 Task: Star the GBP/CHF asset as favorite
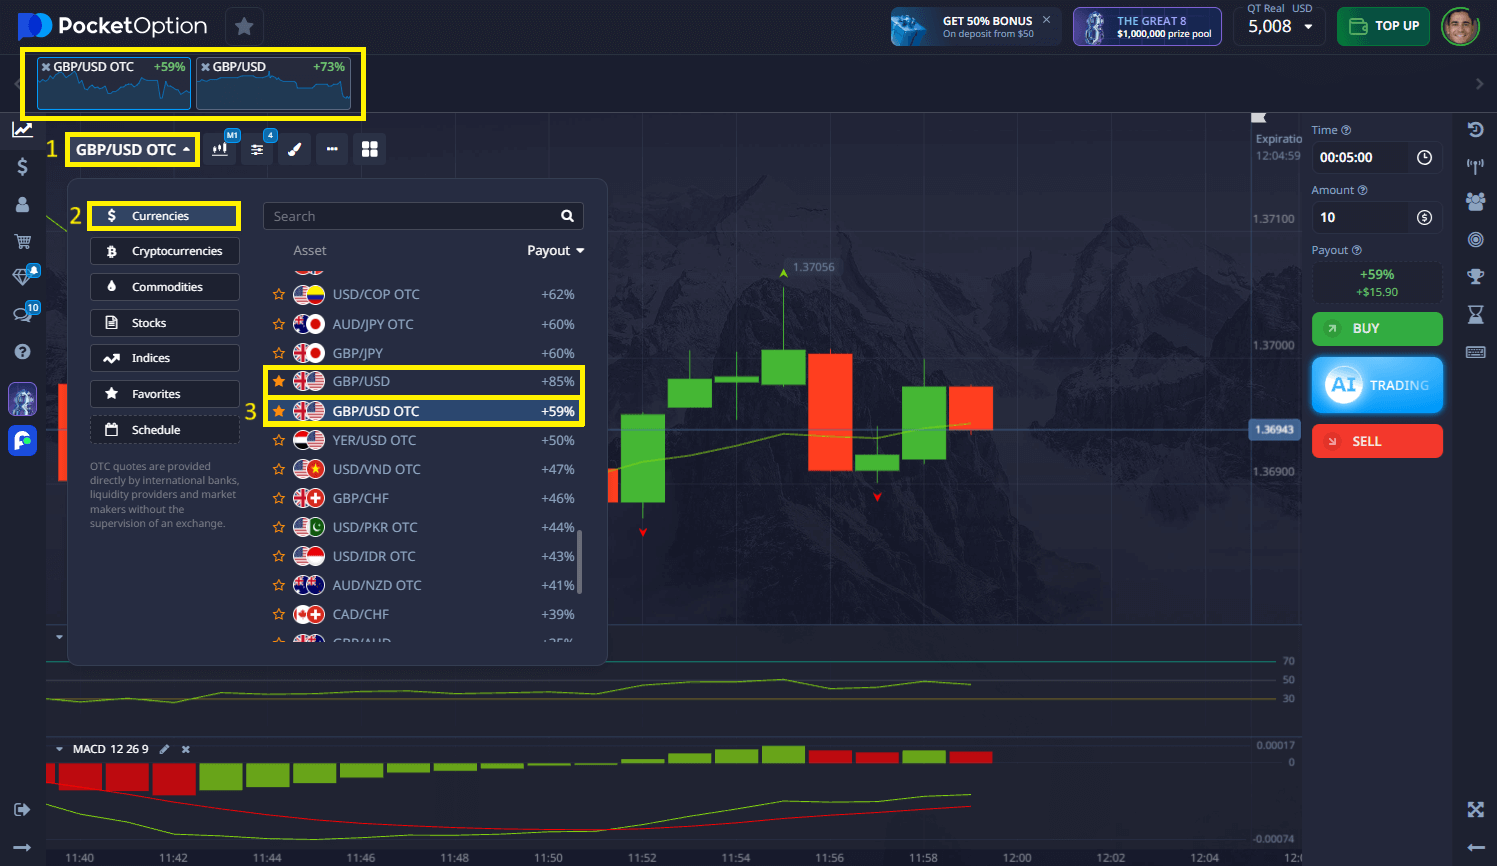(x=279, y=498)
